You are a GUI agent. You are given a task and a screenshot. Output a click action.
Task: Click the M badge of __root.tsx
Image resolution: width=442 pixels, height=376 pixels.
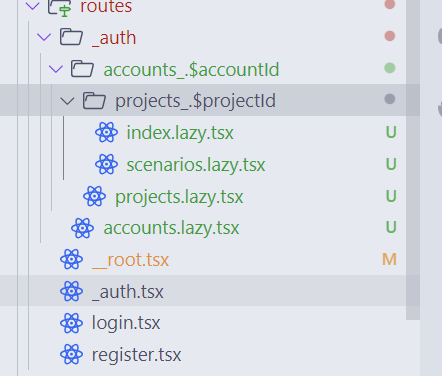[389, 259]
